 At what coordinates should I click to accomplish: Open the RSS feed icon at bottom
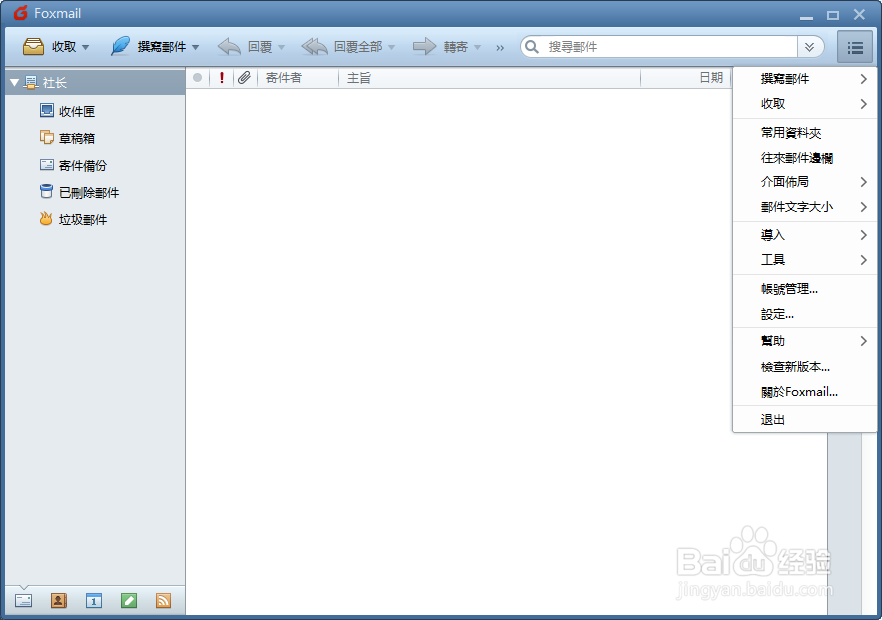pyautogui.click(x=163, y=600)
